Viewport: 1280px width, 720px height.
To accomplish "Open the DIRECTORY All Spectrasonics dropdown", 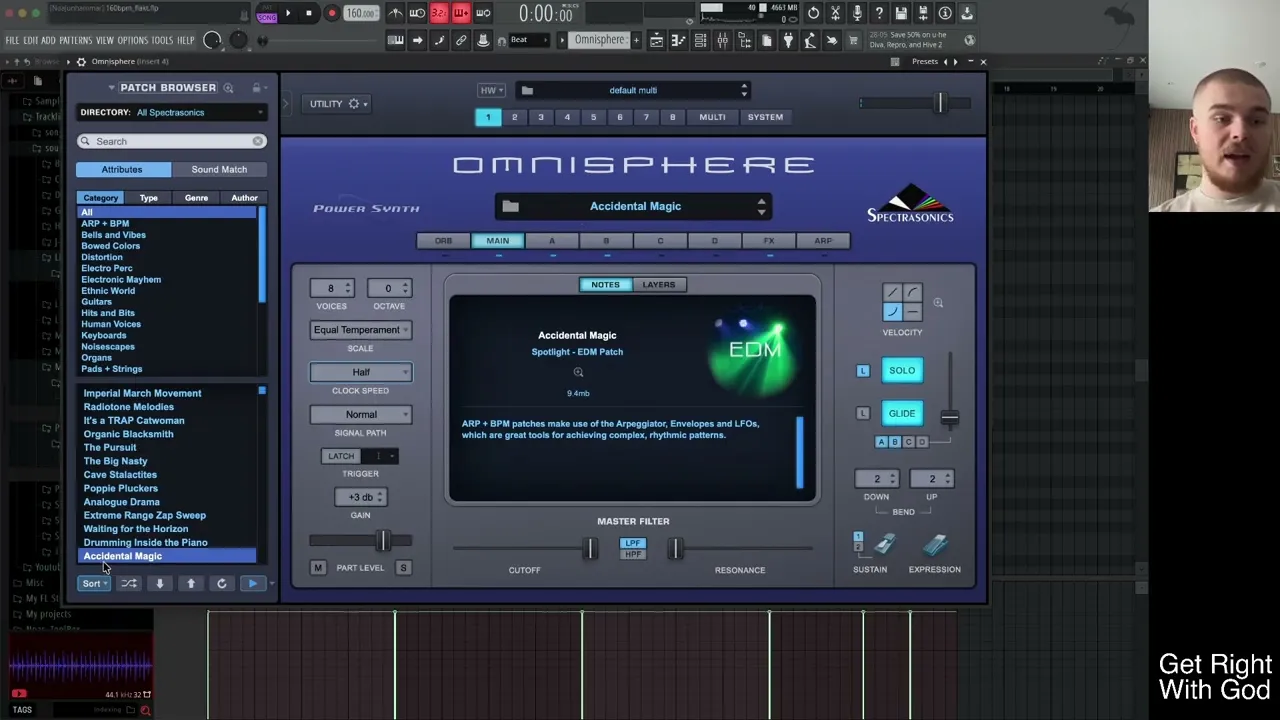I will 171,112.
